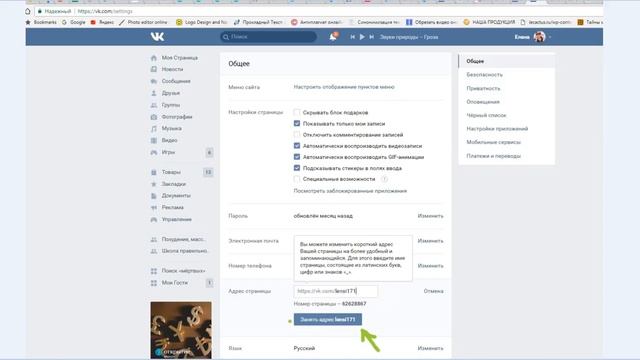
Task: Go to Новости in sidebar
Action: pos(172,69)
